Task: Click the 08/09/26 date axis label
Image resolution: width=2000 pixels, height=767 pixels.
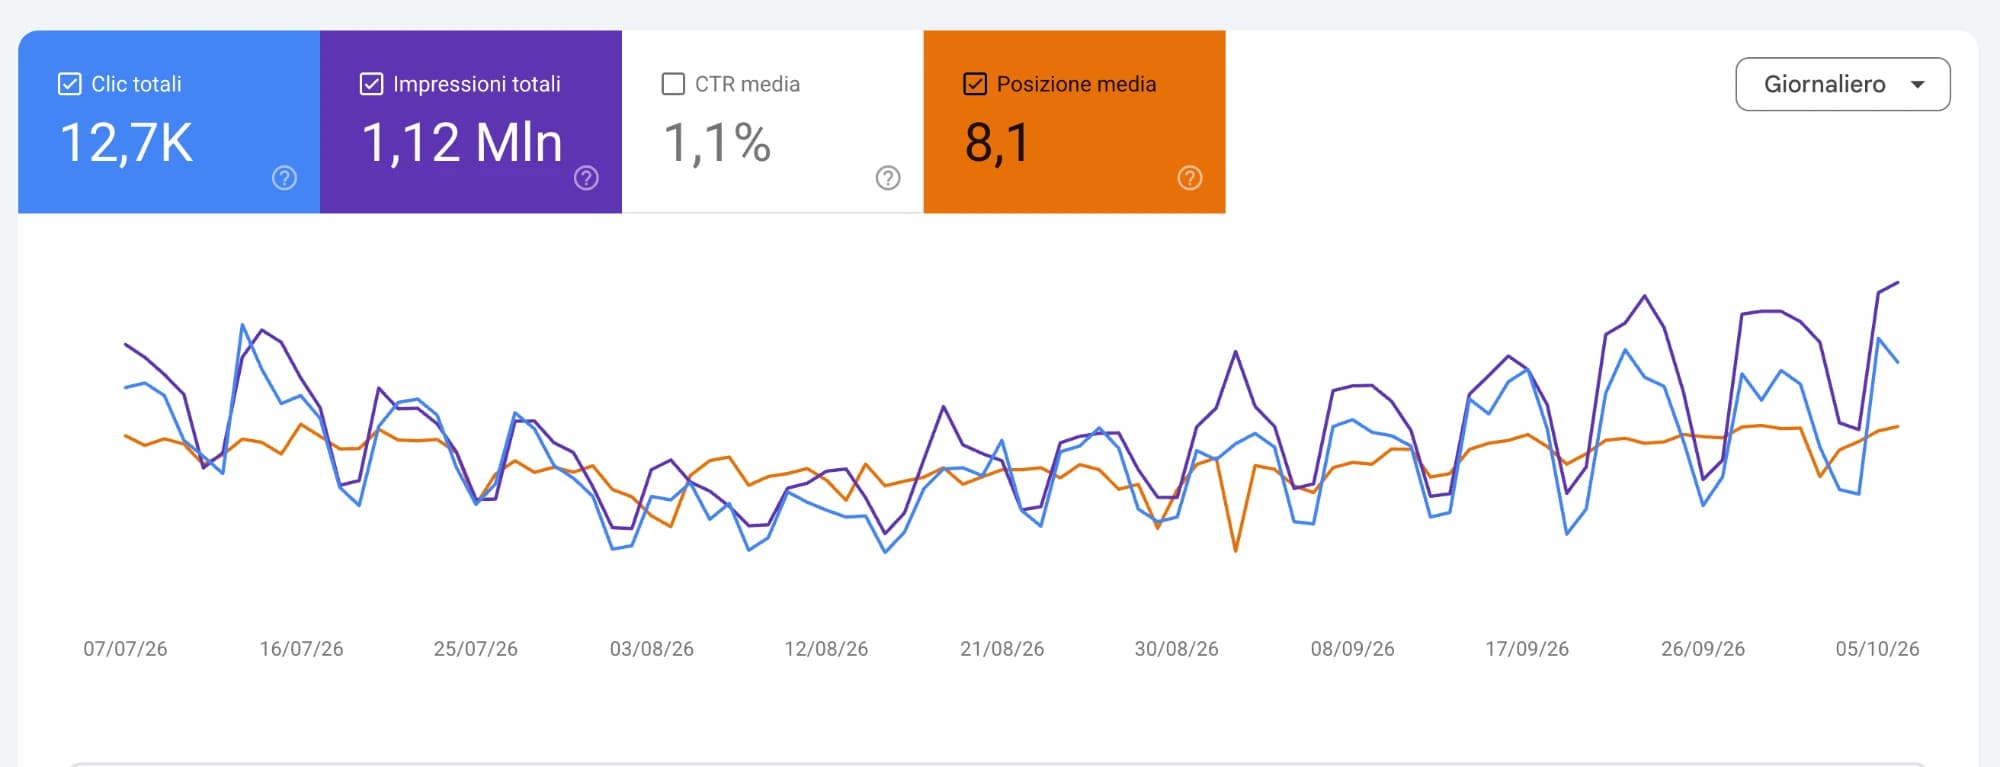Action: pos(1353,649)
